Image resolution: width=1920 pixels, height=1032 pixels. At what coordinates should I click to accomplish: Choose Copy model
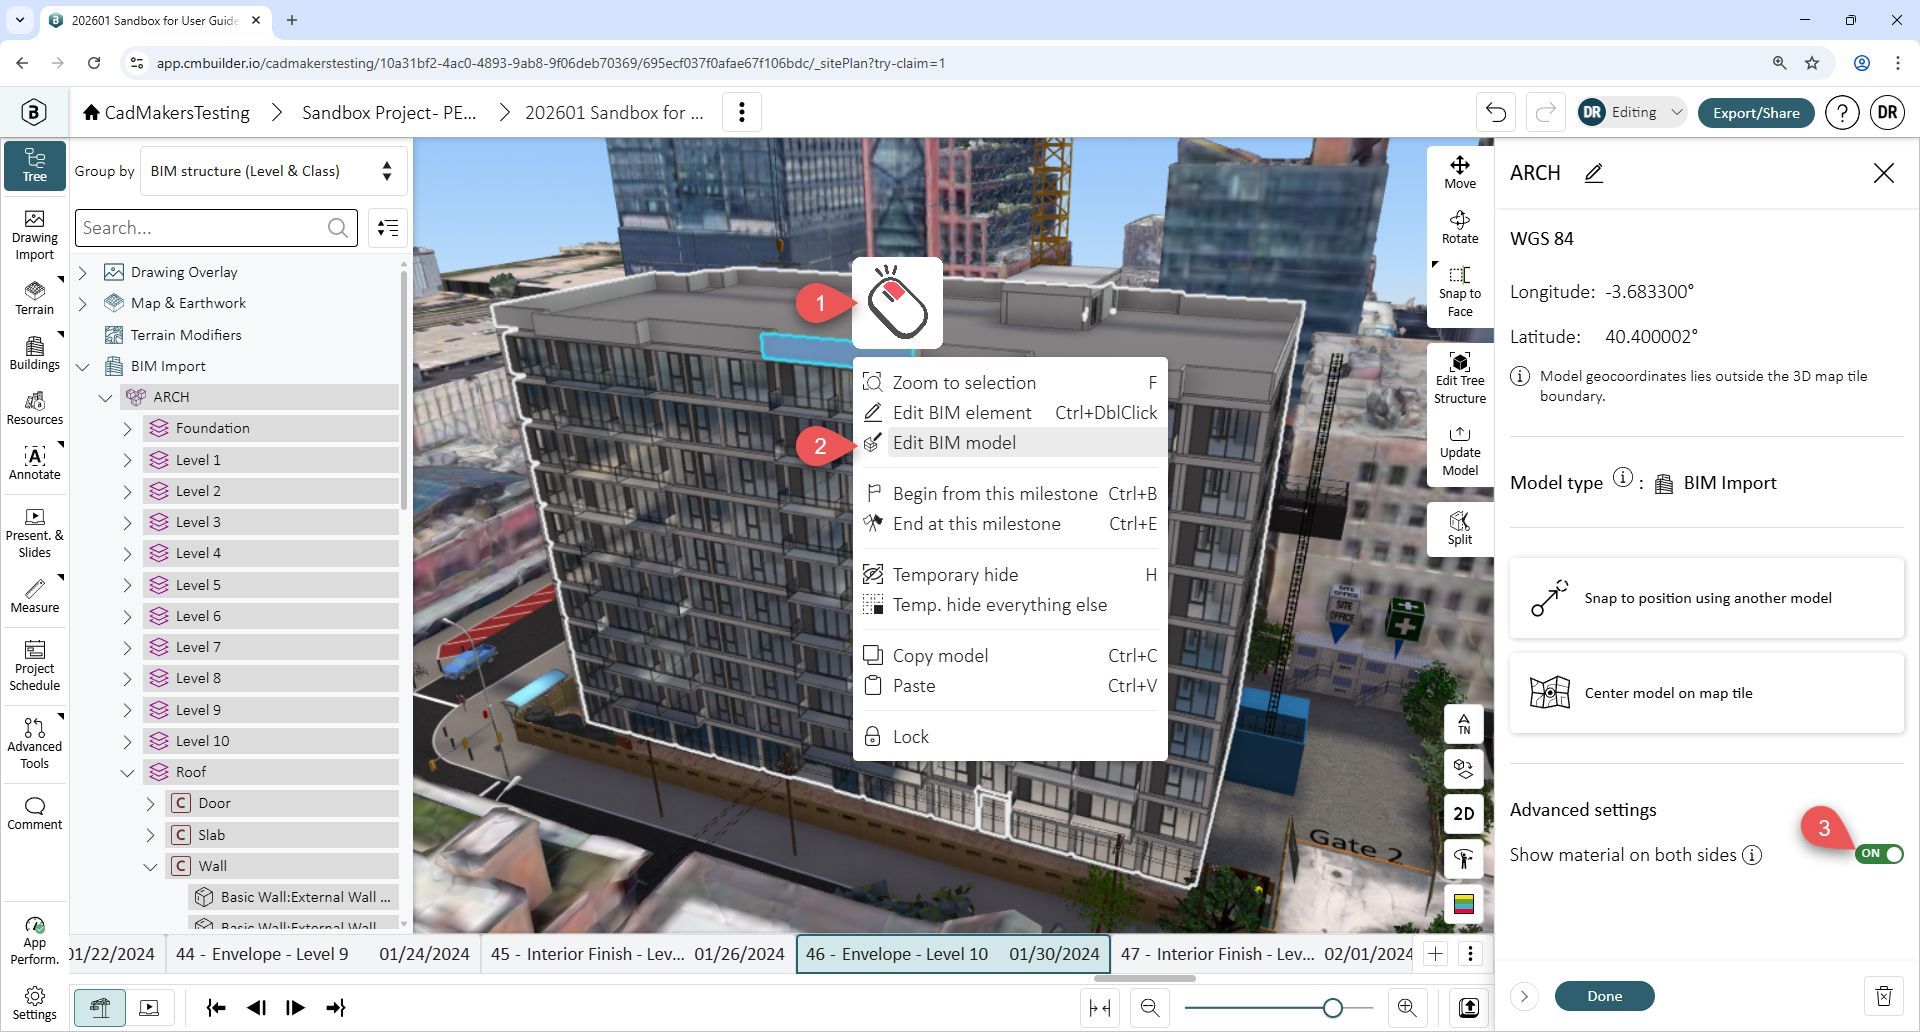1010,656
